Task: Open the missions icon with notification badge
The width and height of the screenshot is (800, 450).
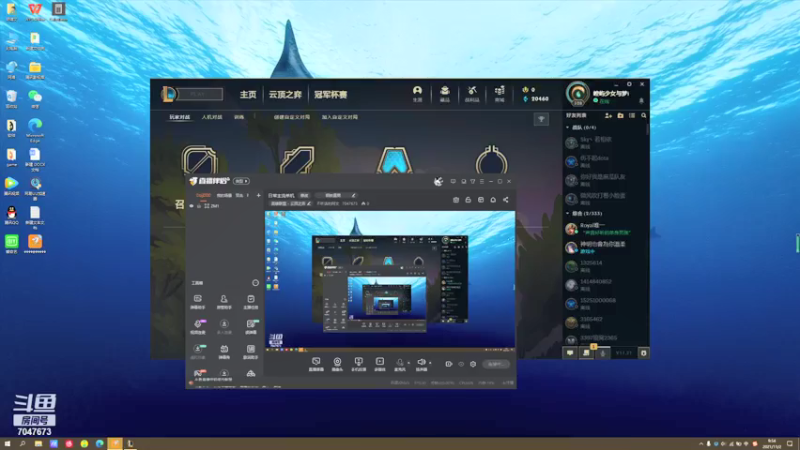Action: (x=587, y=352)
